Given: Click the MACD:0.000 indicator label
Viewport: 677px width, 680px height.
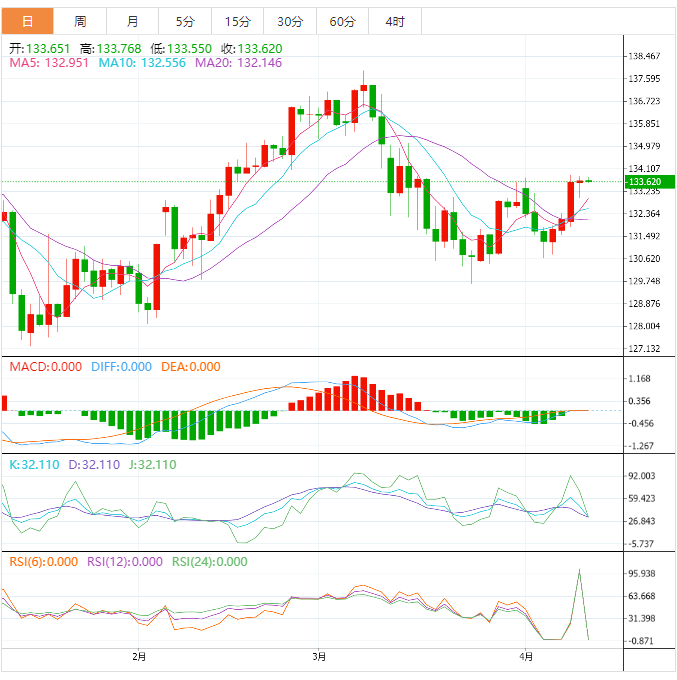Looking at the screenshot, I should coord(46,367).
